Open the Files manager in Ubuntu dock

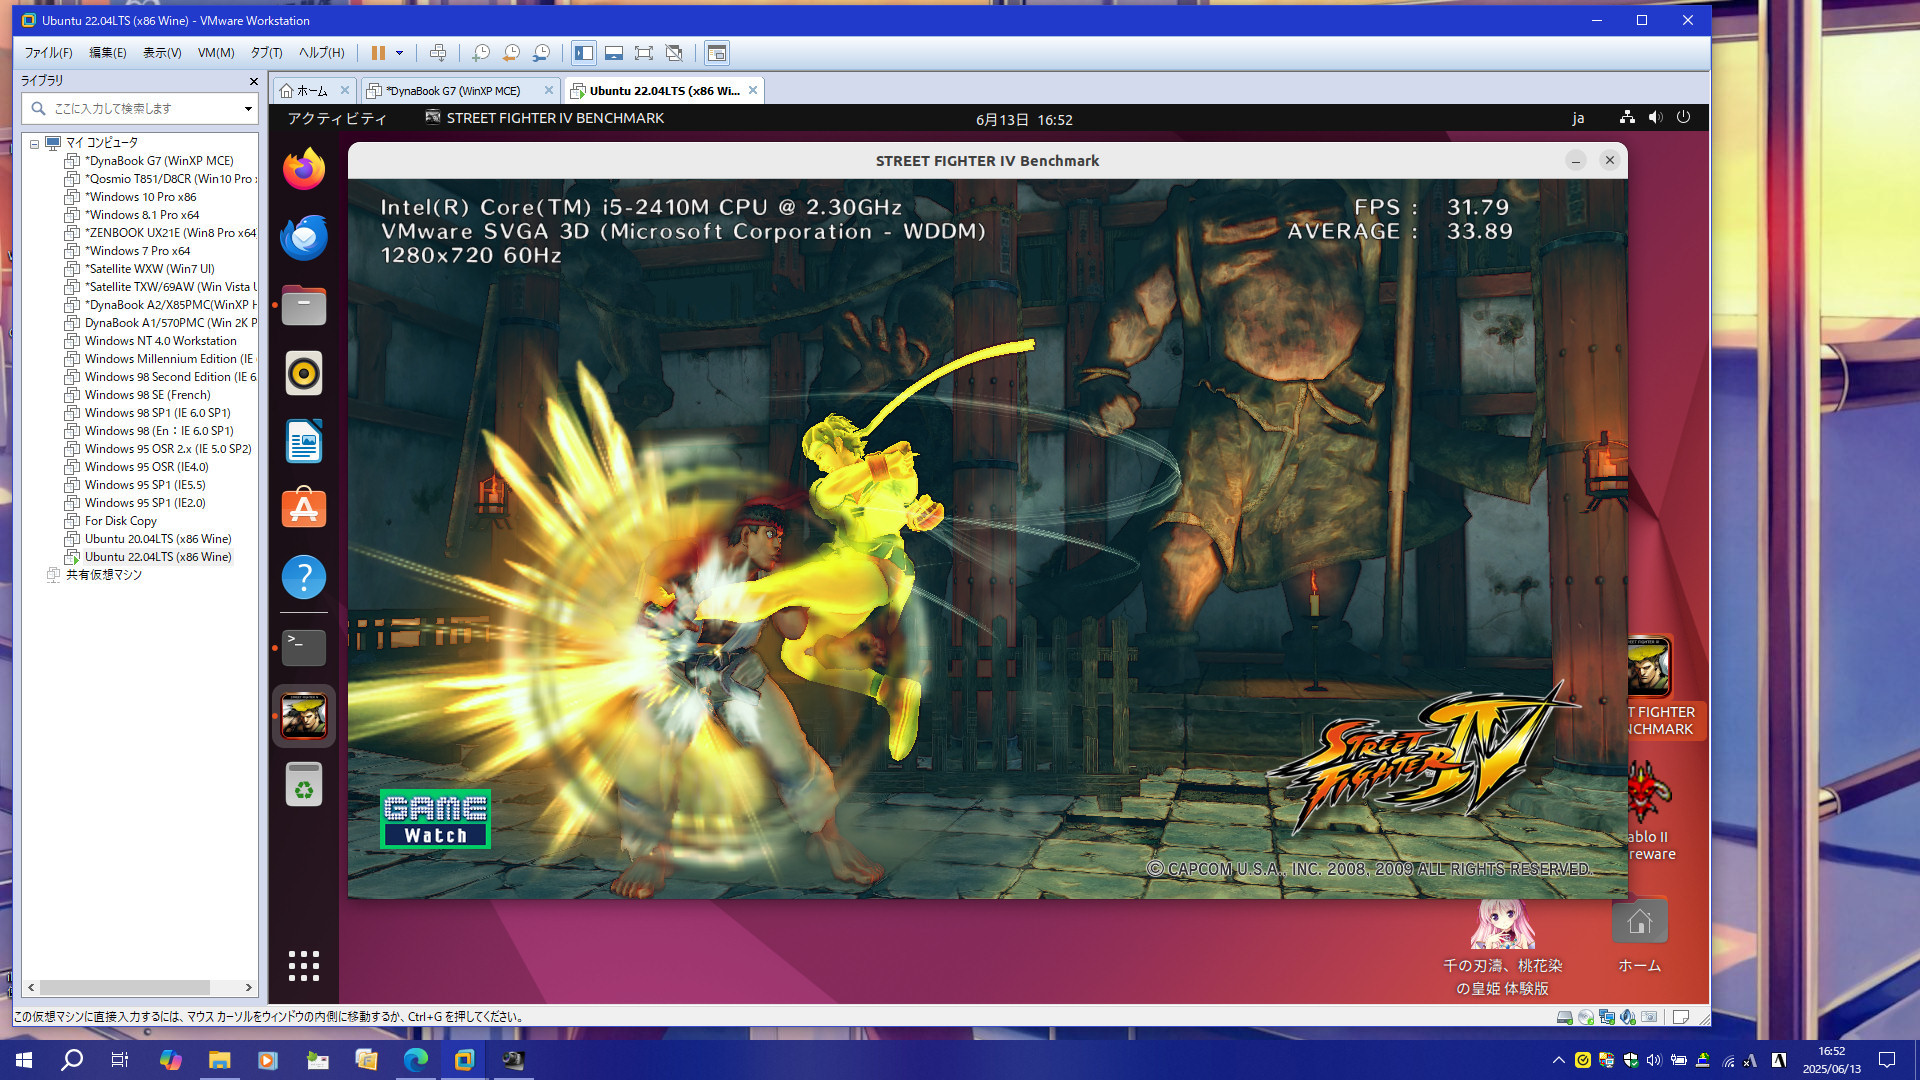304,305
